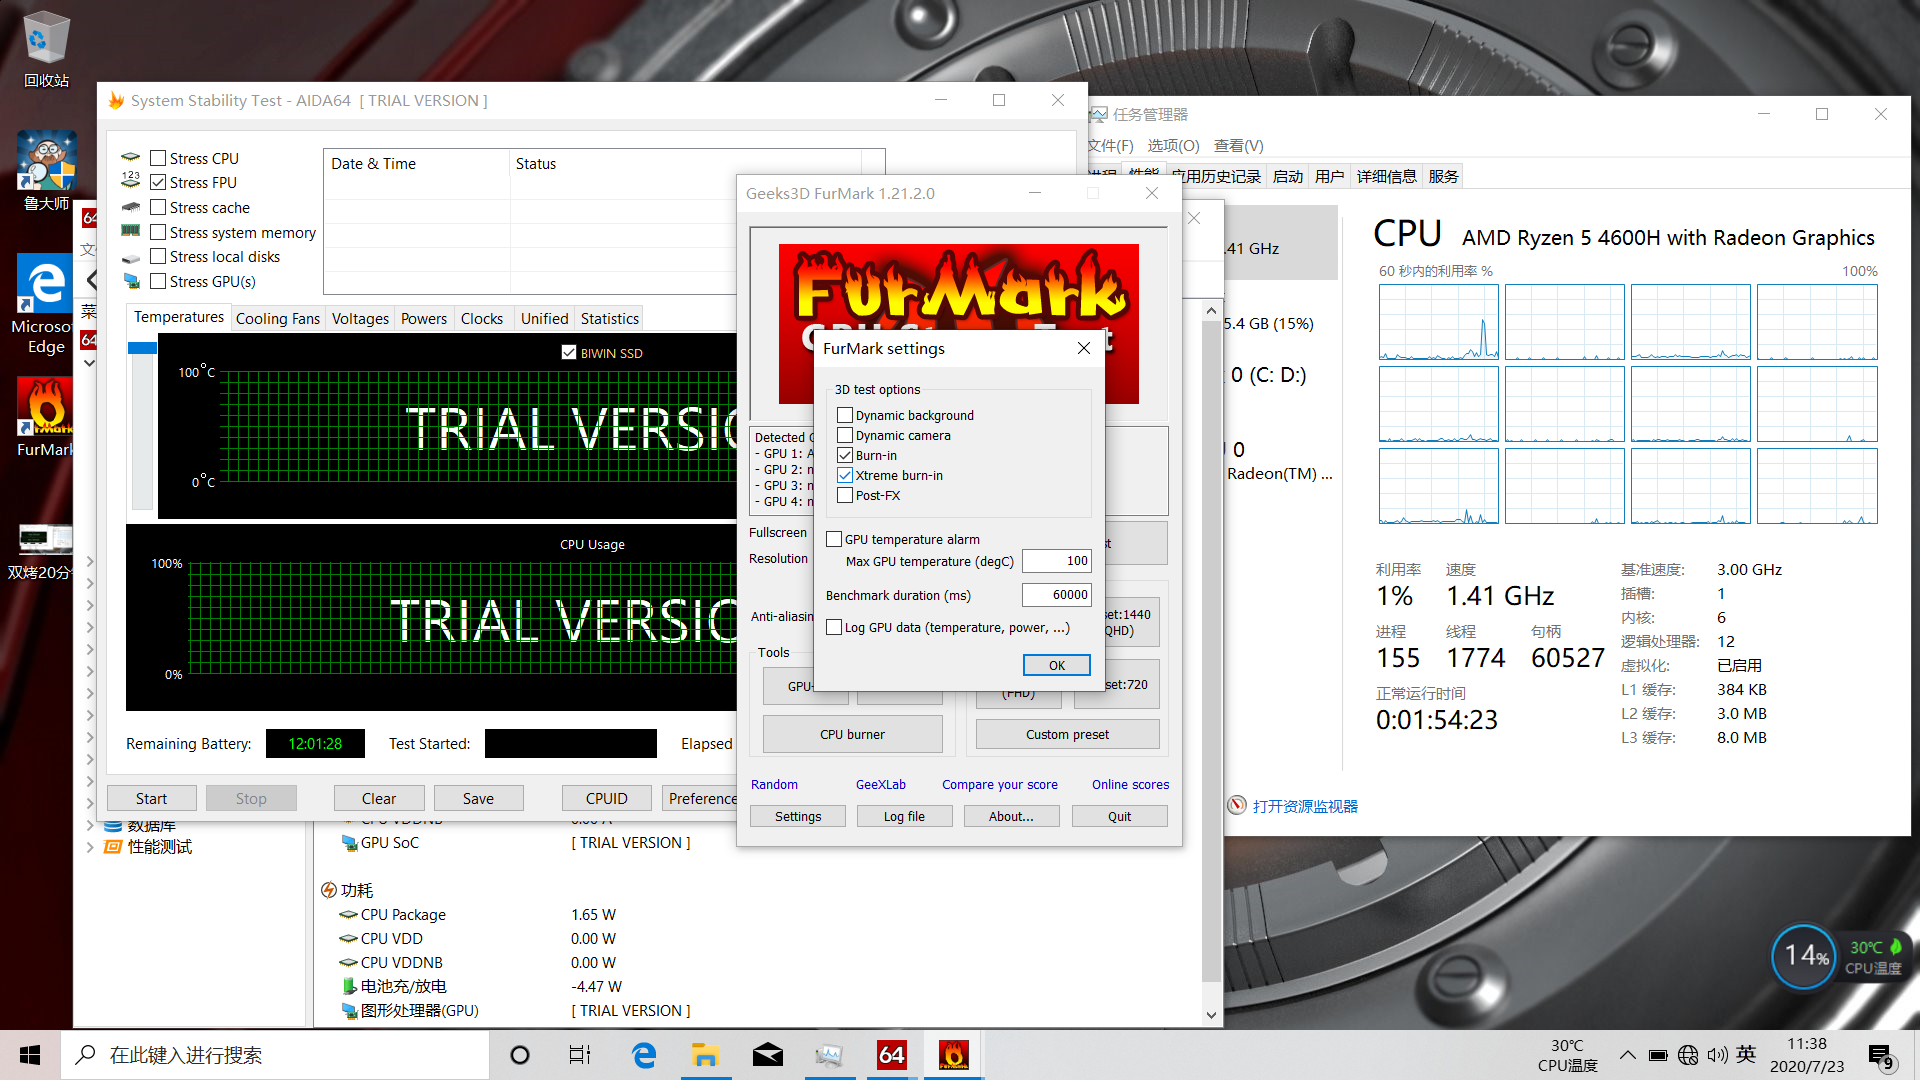Click the resource monitor icon in Task Manager
Image resolution: width=1920 pixels, height=1080 pixels.
(x=1237, y=806)
